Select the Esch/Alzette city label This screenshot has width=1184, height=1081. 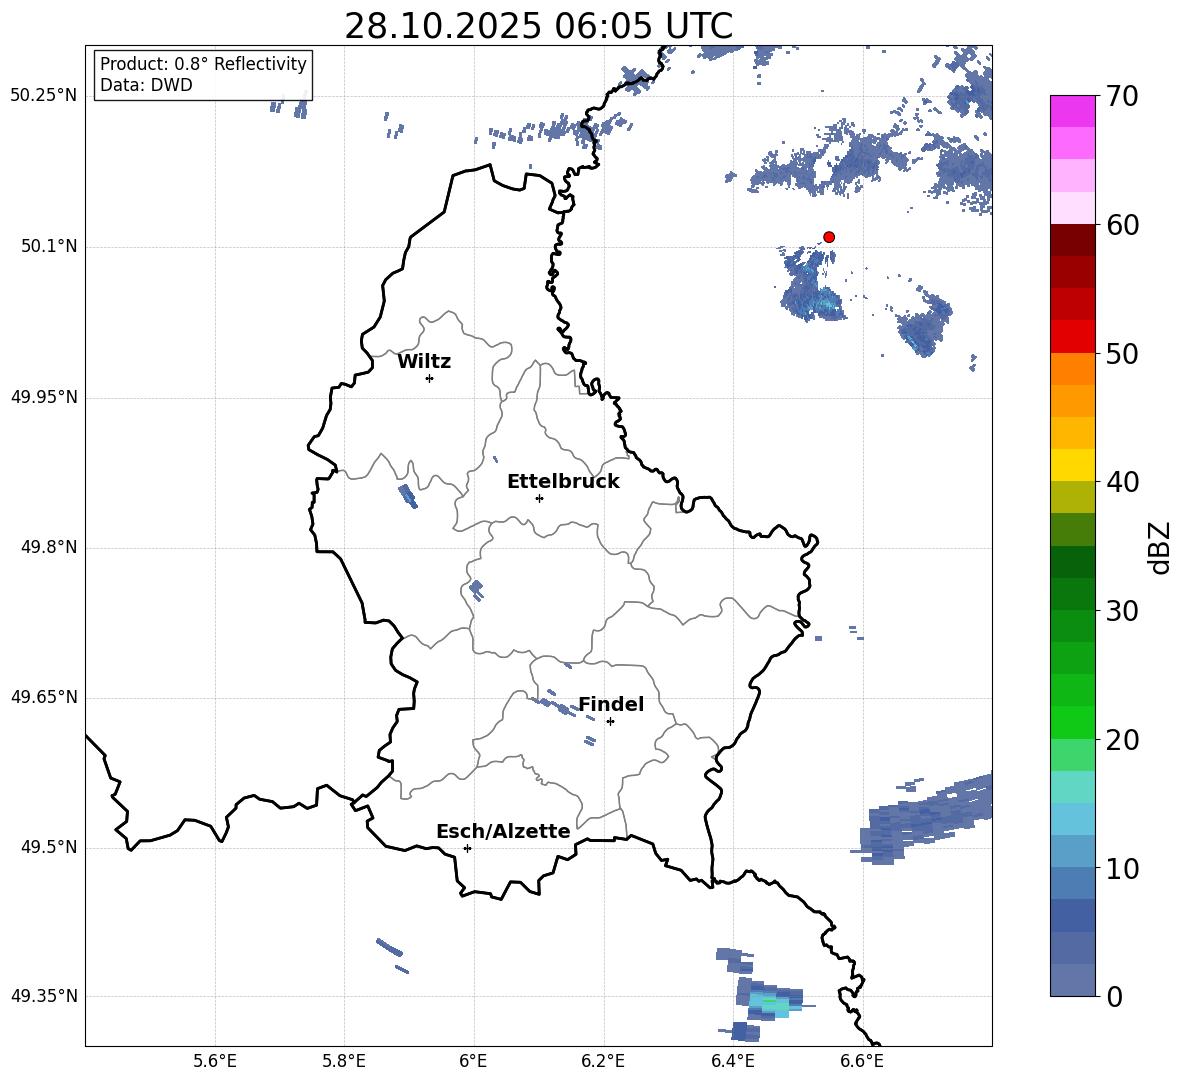click(503, 831)
